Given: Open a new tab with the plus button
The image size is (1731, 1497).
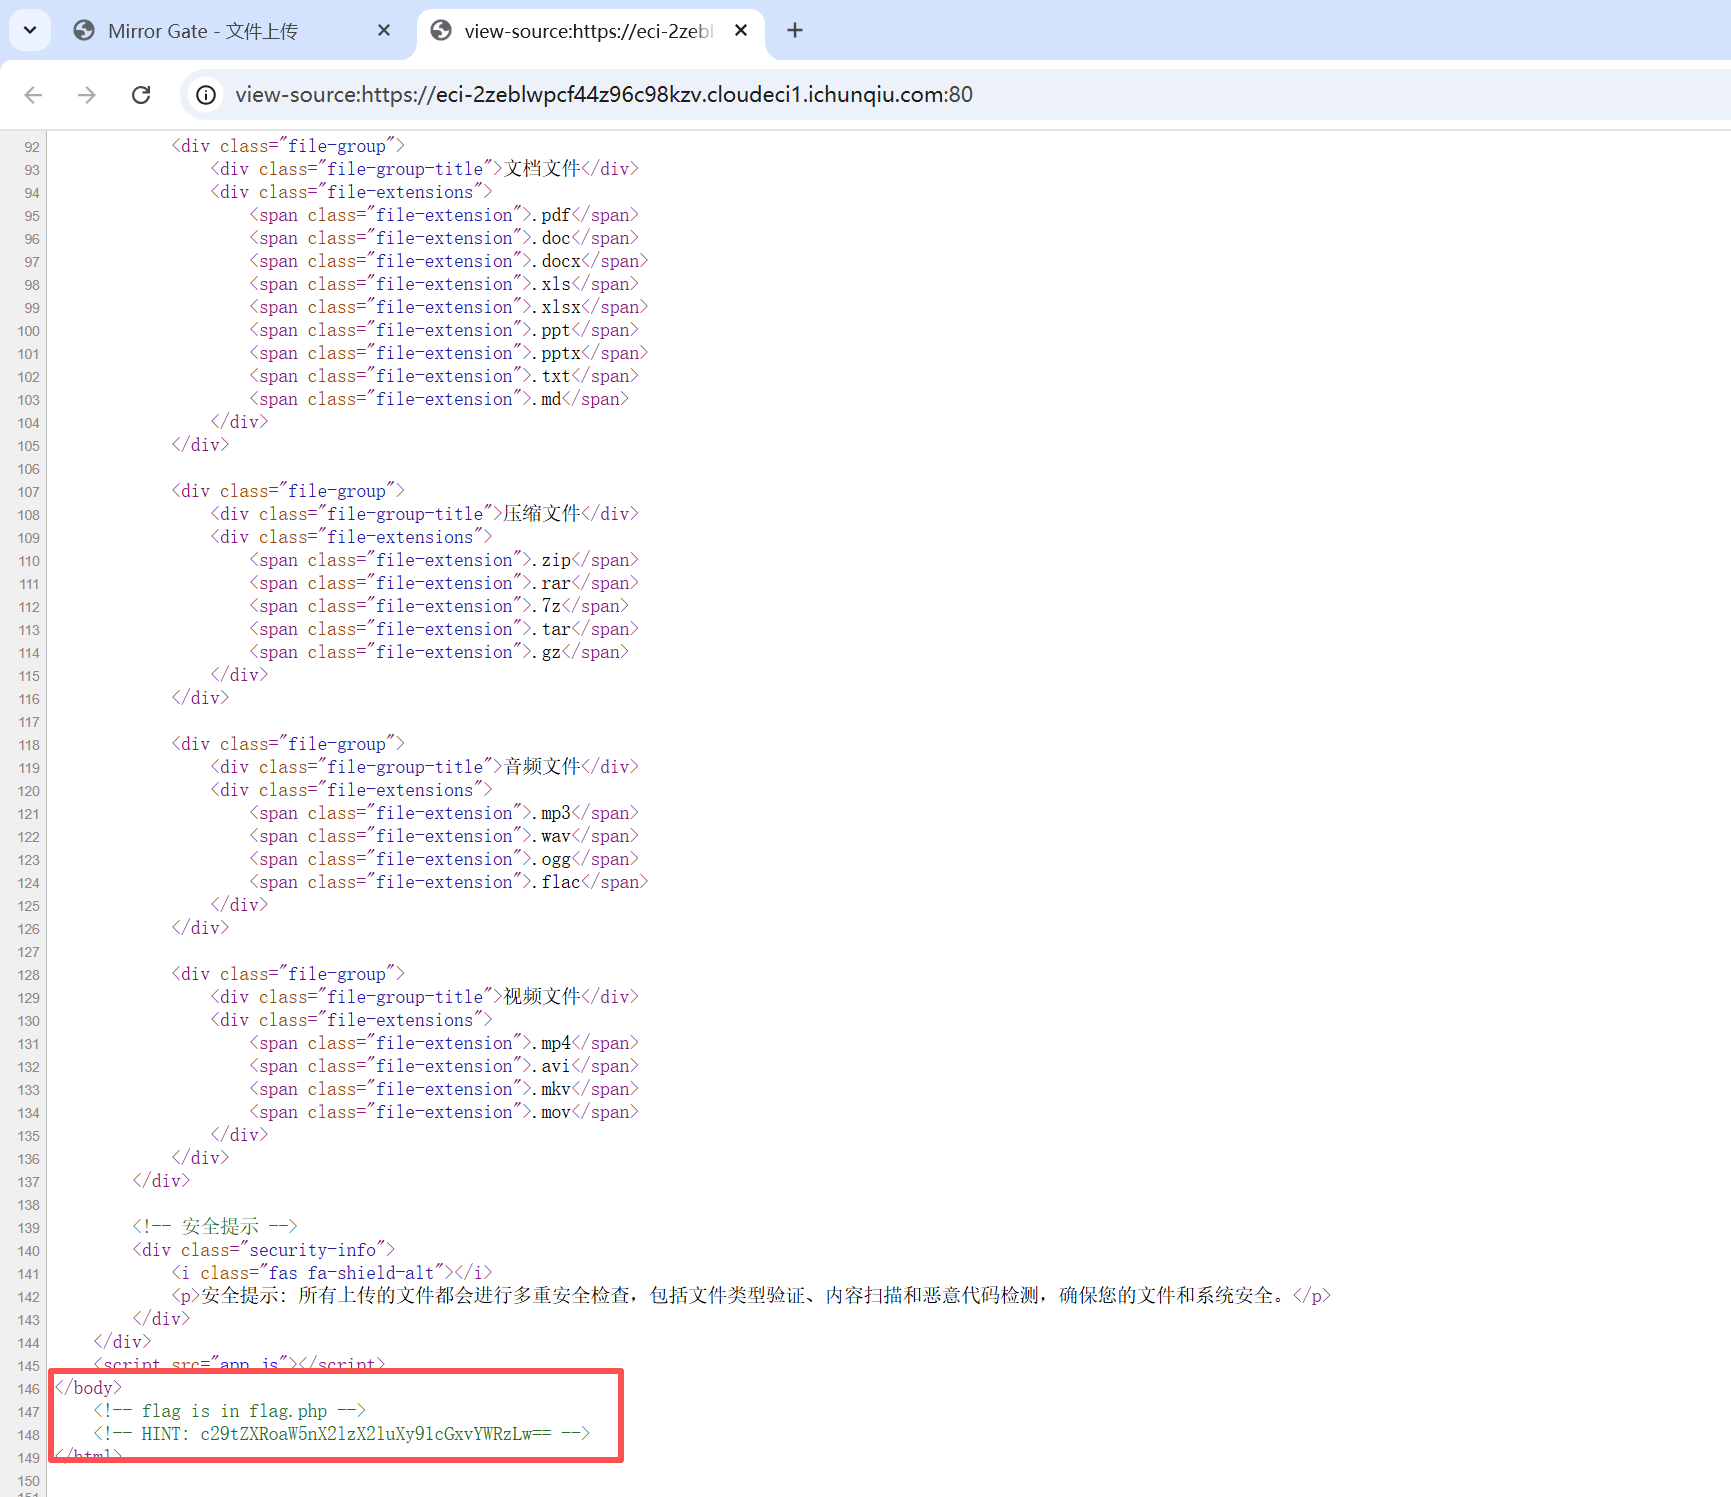Looking at the screenshot, I should (795, 30).
